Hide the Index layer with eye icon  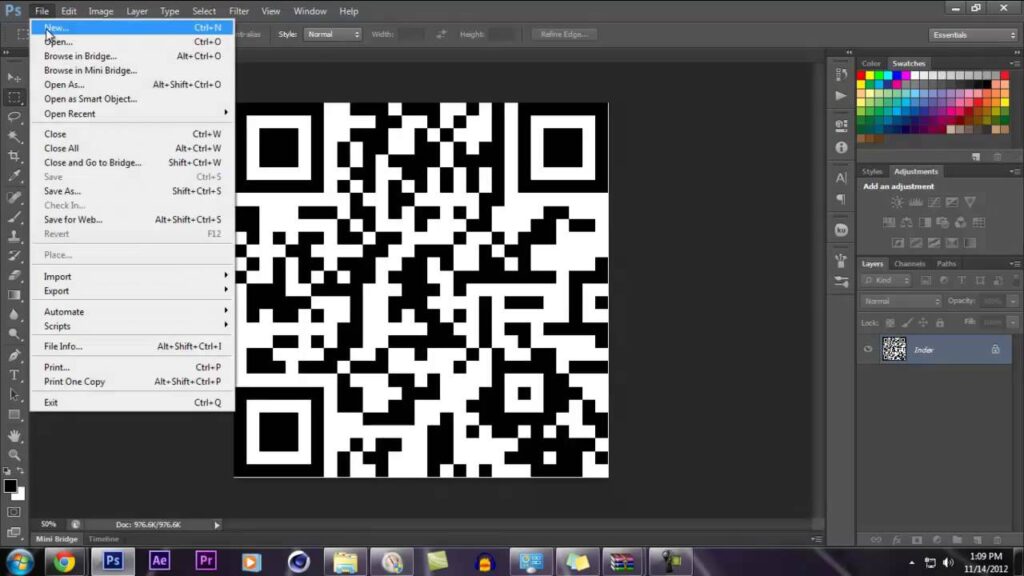pos(868,349)
